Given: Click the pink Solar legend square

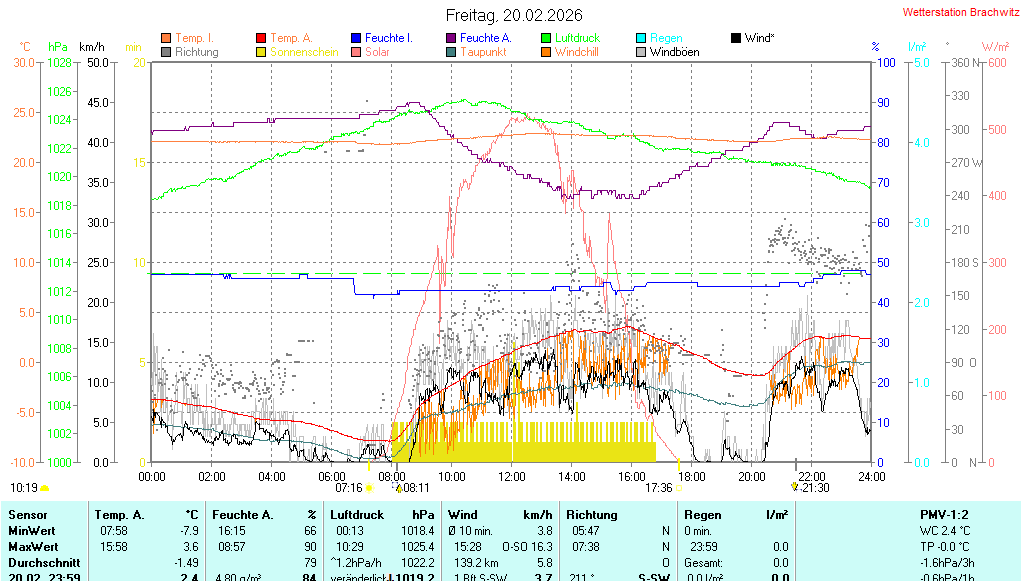Looking at the screenshot, I should click(357, 52).
